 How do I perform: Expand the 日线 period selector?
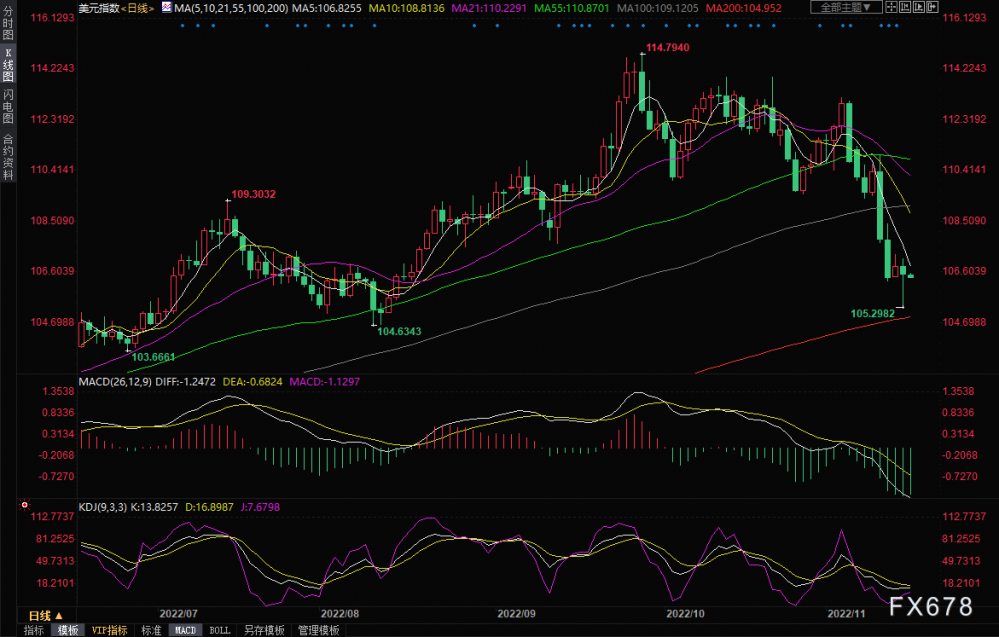46,615
